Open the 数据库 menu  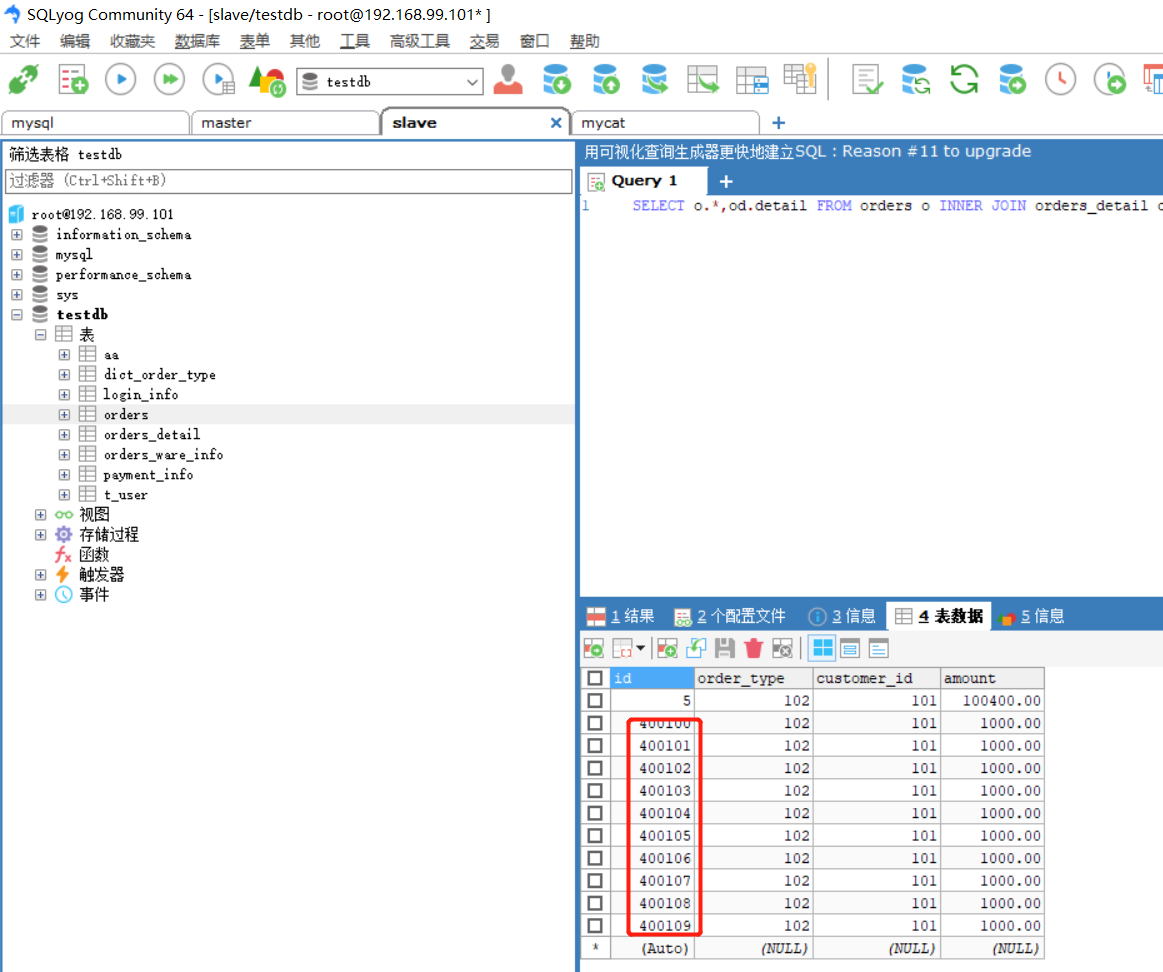pos(197,42)
